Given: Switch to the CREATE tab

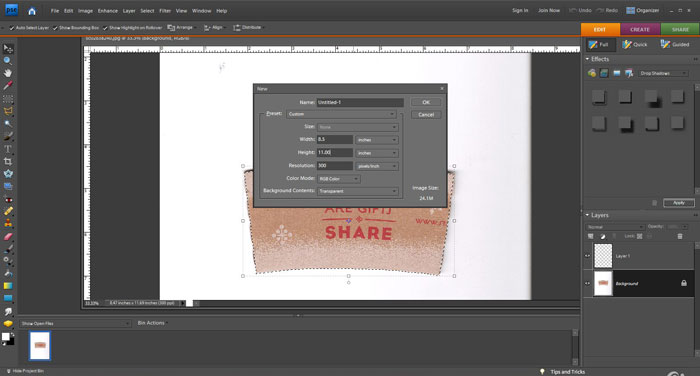Looking at the screenshot, I should [x=640, y=29].
